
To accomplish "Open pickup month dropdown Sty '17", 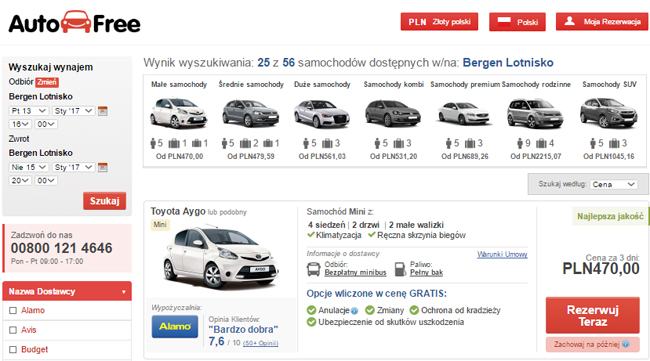I will coord(74,111).
